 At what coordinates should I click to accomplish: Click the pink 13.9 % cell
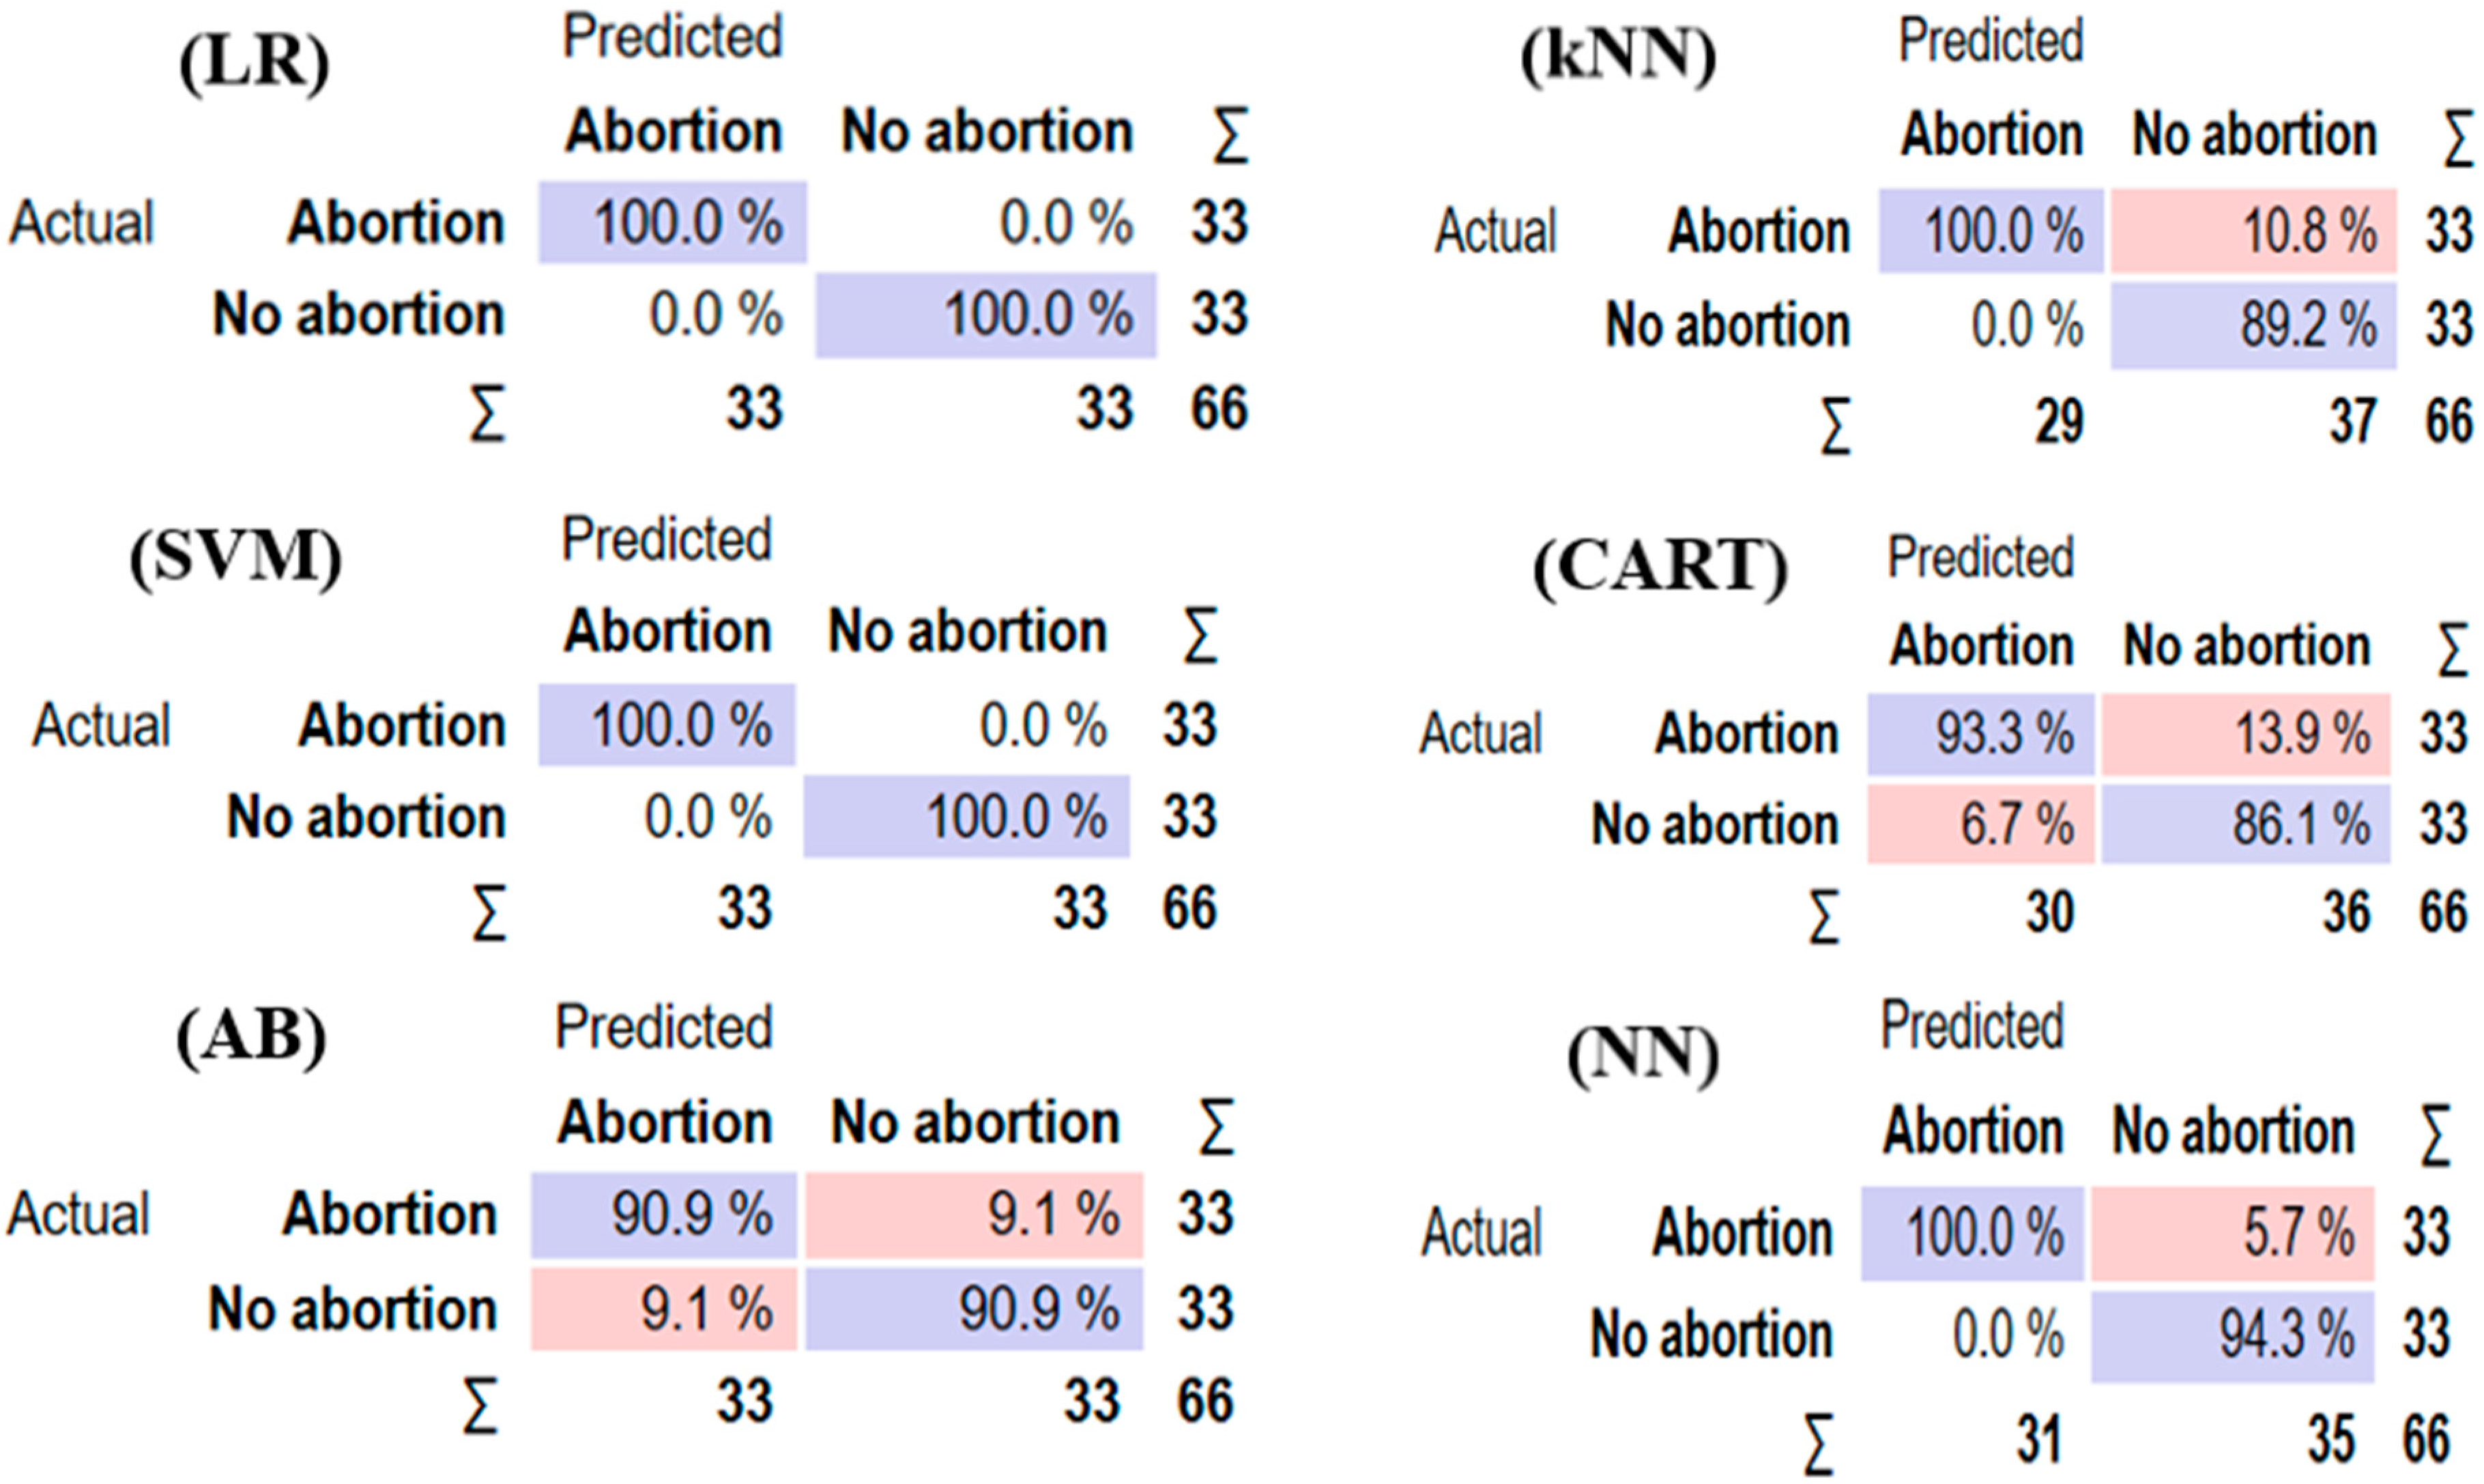point(2245,734)
